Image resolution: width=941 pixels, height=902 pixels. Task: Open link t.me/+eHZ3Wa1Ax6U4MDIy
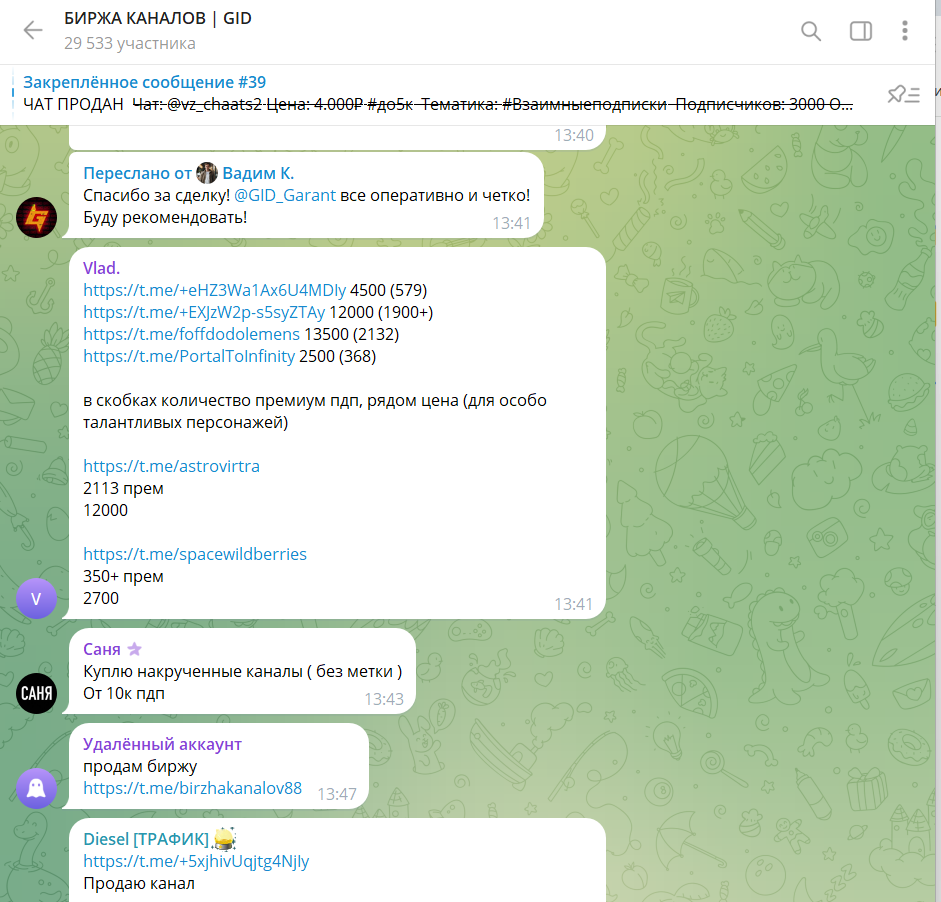(x=215, y=290)
